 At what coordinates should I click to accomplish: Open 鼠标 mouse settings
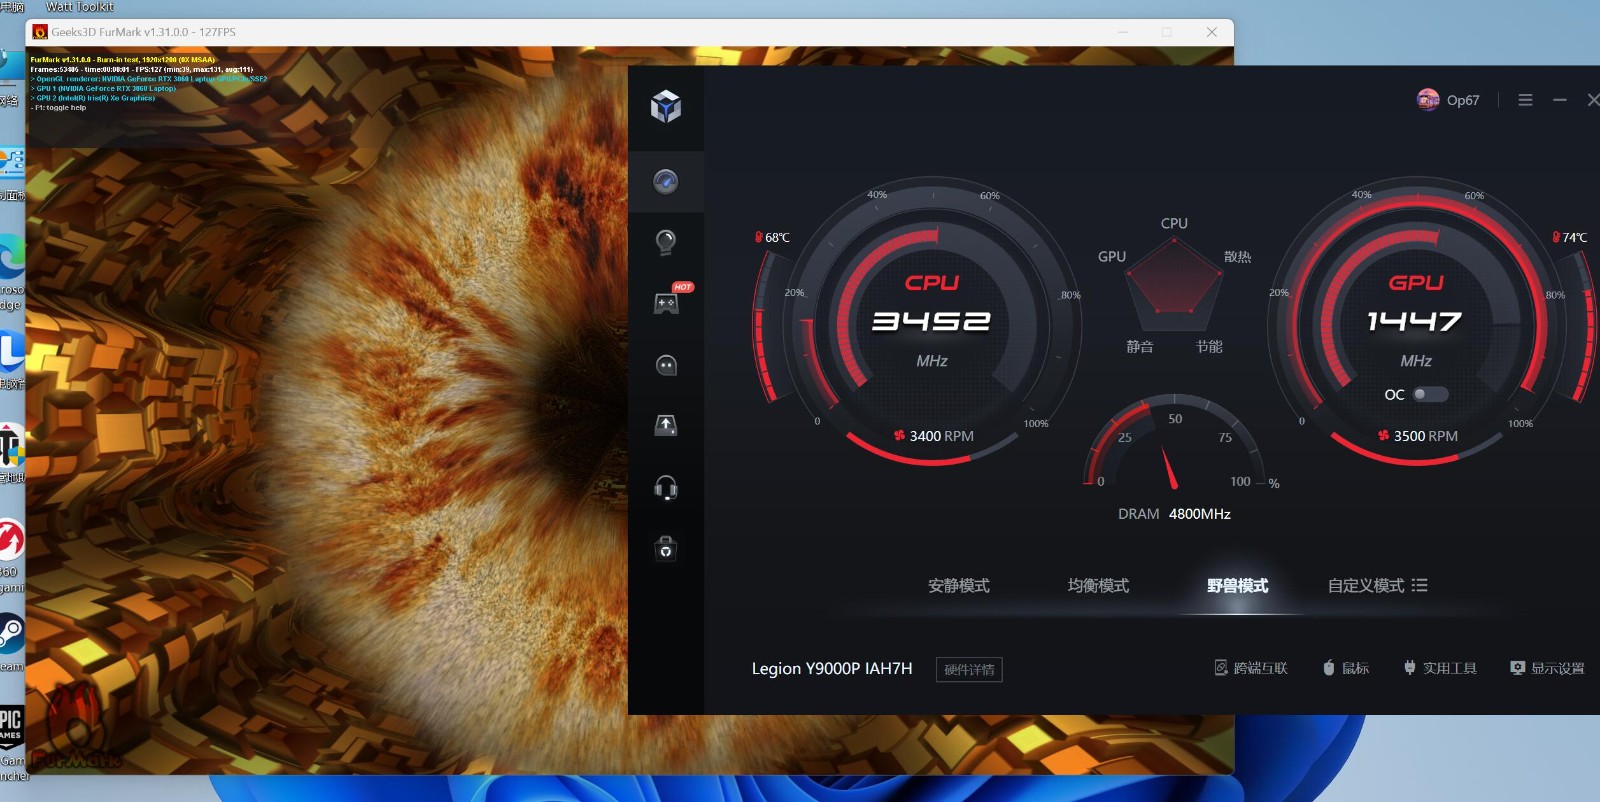point(1346,668)
